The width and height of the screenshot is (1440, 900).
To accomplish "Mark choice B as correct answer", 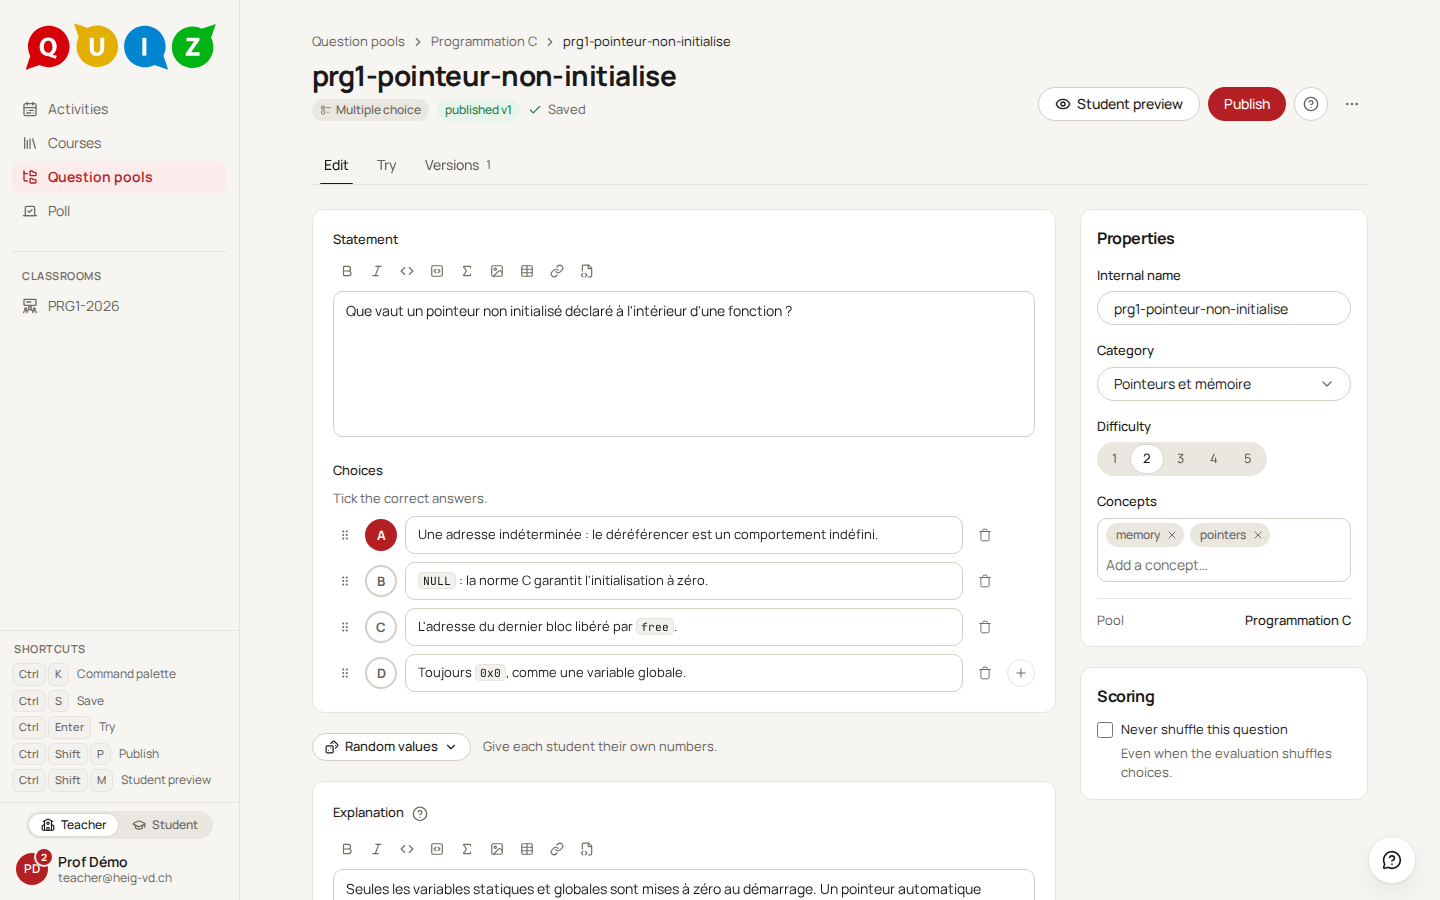I will [381, 581].
